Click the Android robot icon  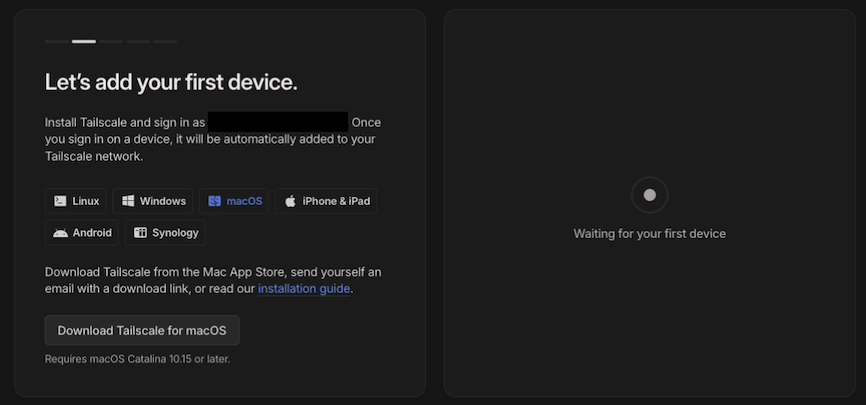(60, 233)
